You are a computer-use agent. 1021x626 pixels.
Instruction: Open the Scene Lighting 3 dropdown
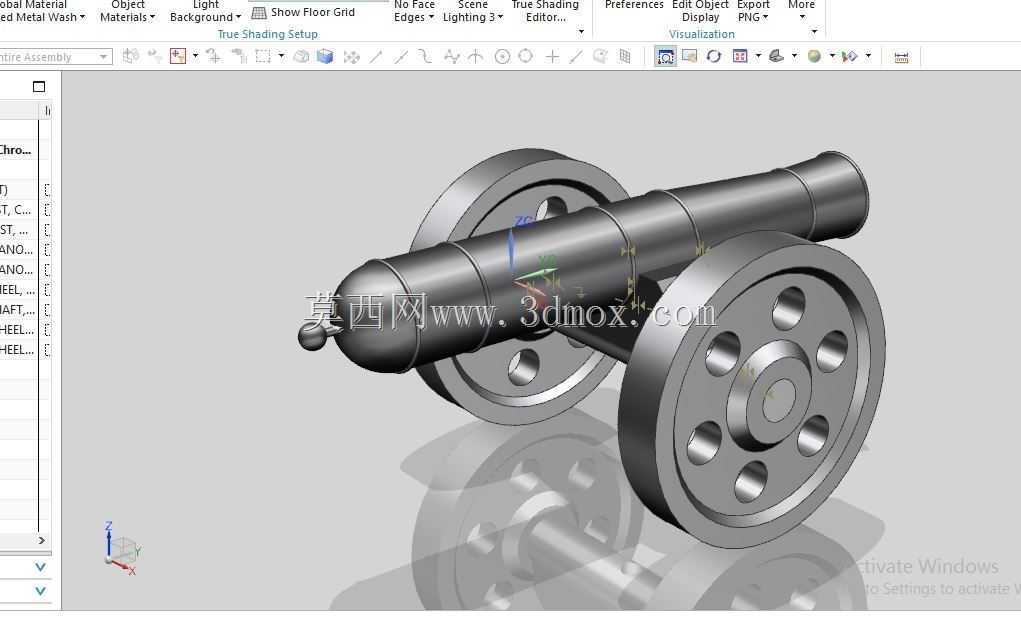click(473, 11)
